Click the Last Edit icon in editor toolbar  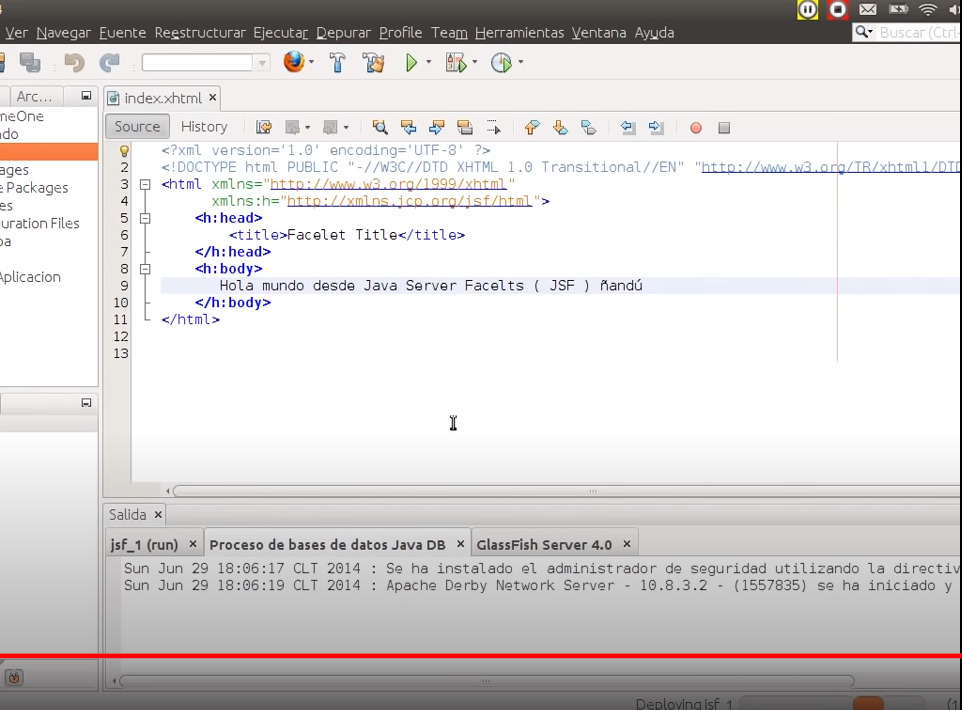(x=264, y=127)
